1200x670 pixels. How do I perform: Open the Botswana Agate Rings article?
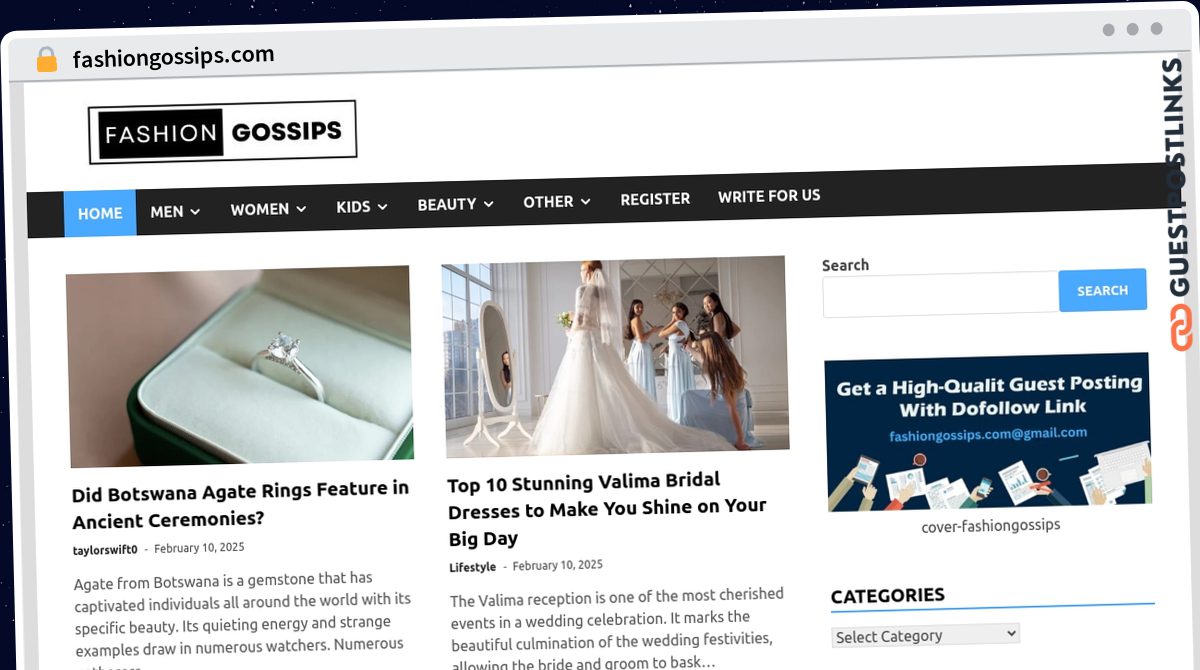pos(240,504)
